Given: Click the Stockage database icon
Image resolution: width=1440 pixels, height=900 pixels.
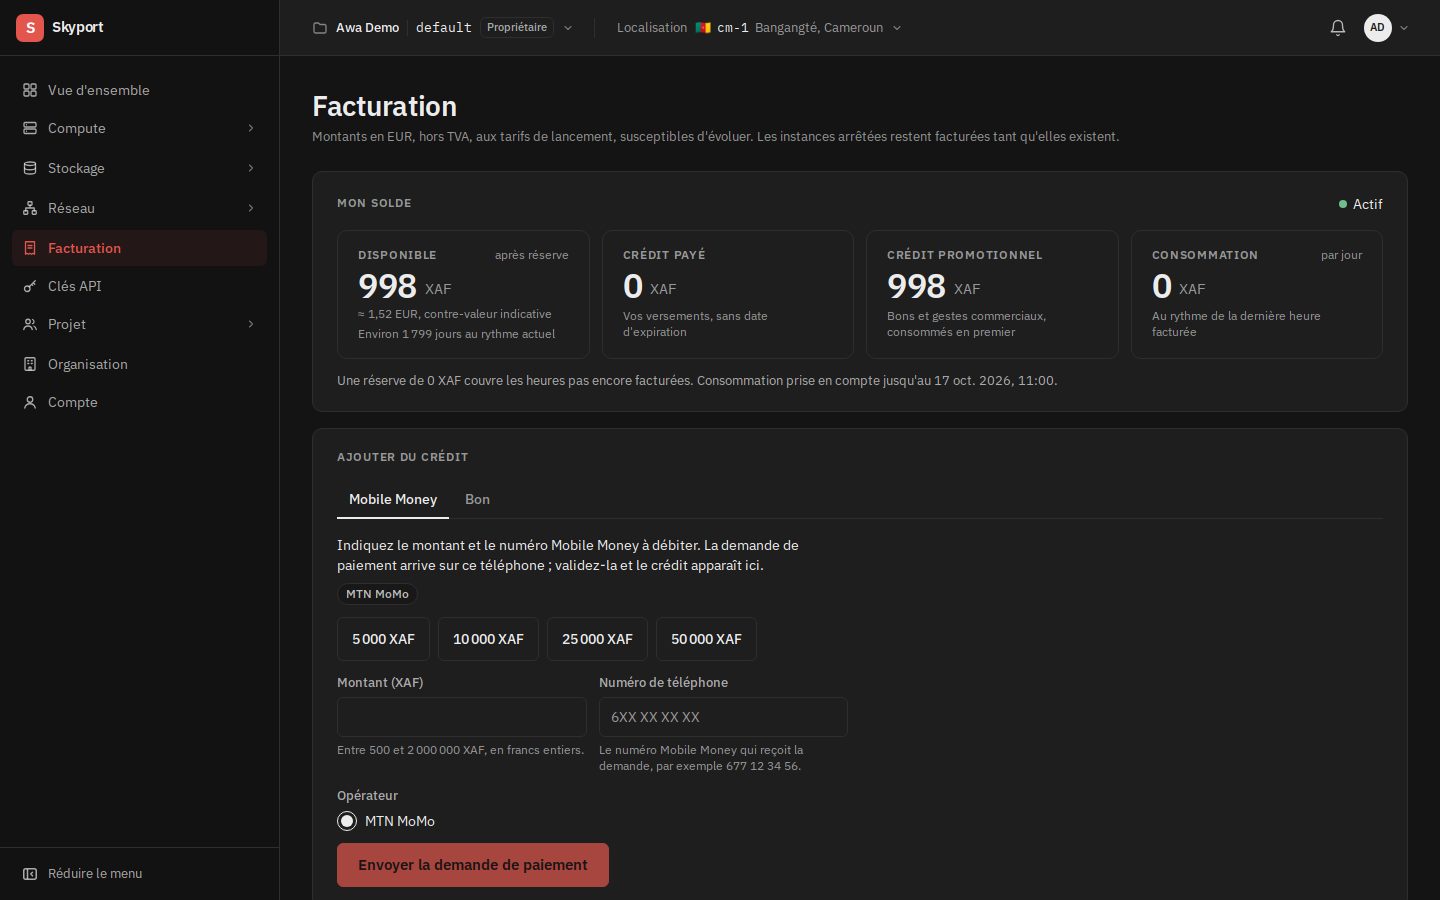Looking at the screenshot, I should [30, 168].
